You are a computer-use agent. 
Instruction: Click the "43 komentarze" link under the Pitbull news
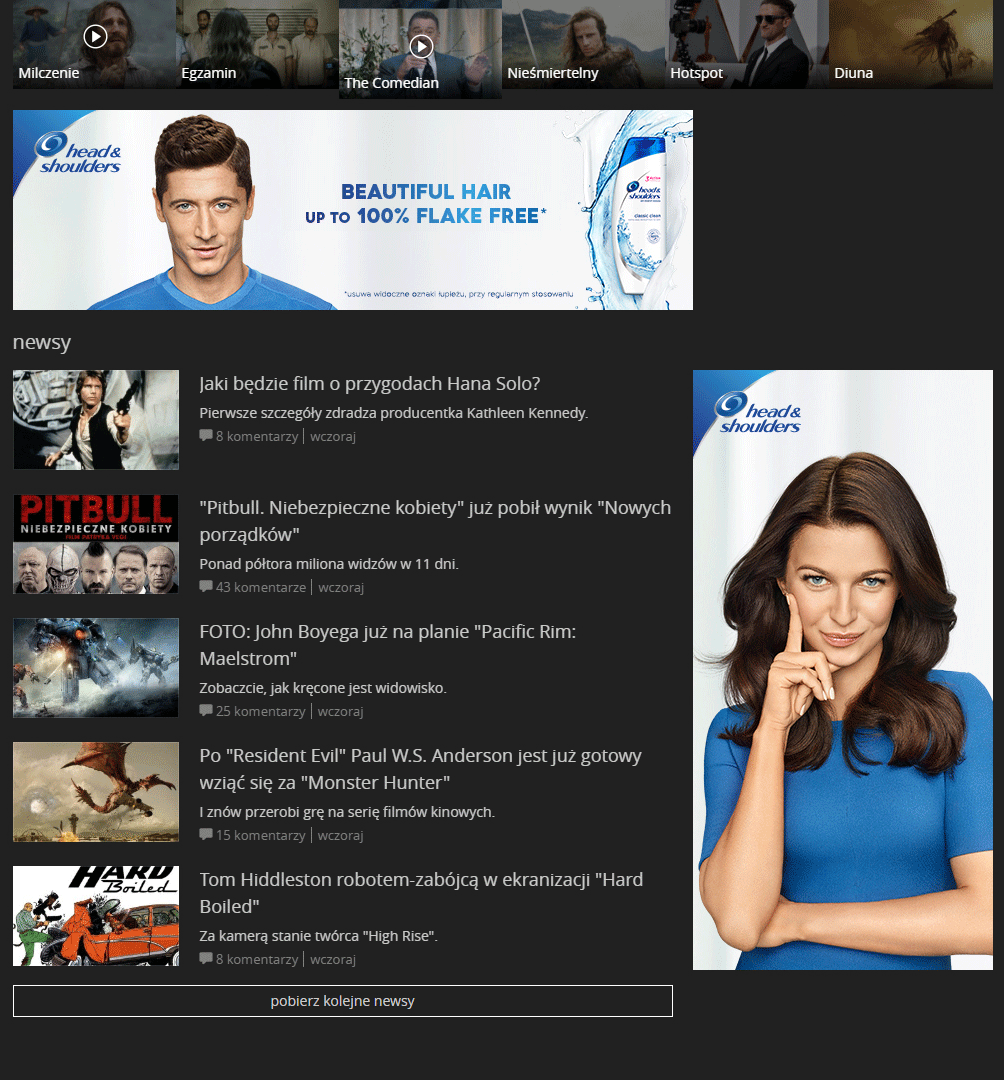point(259,587)
